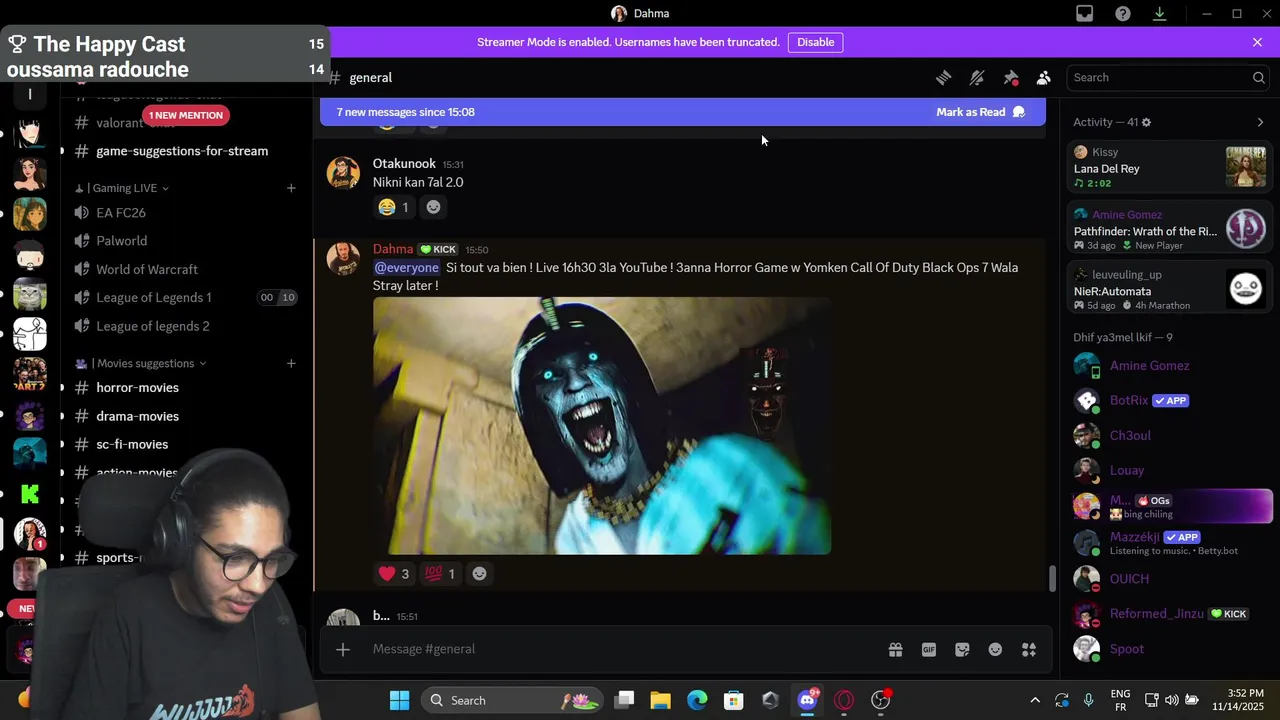Screen dimensions: 1280x720
Task: Open Windows taskbar Search box
Action: click(x=511, y=700)
